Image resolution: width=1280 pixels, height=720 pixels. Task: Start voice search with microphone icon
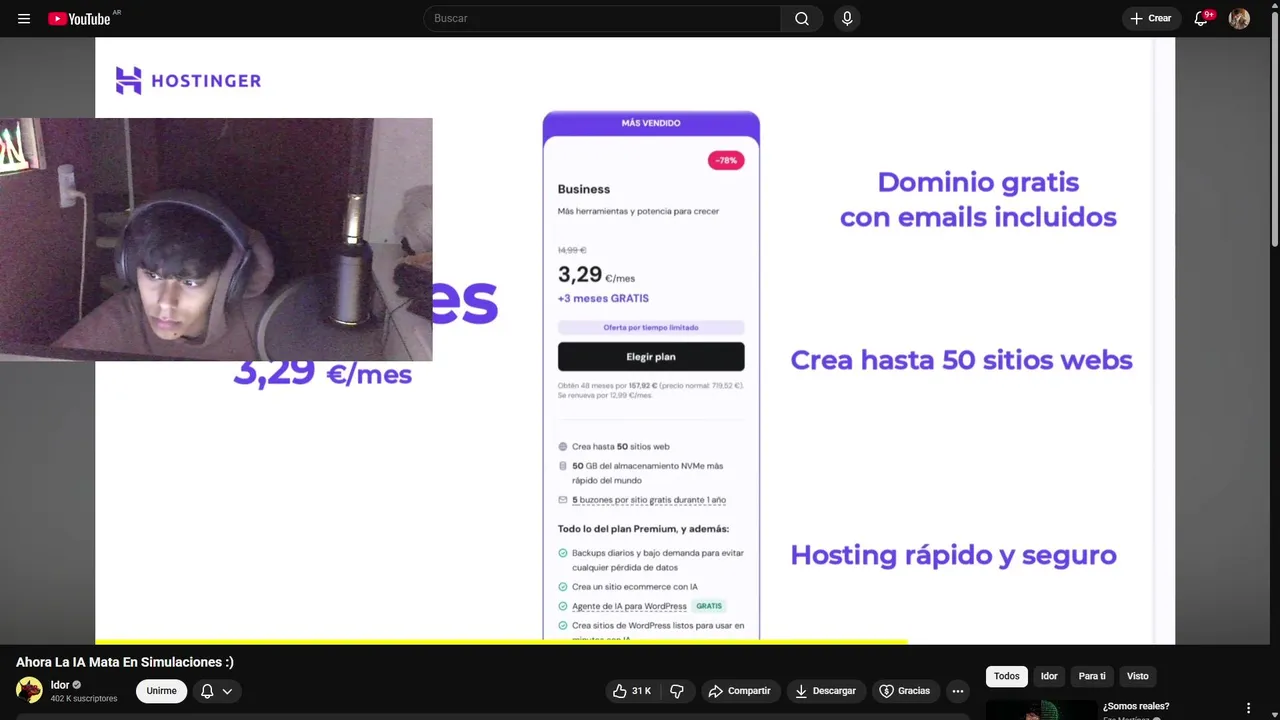point(847,18)
